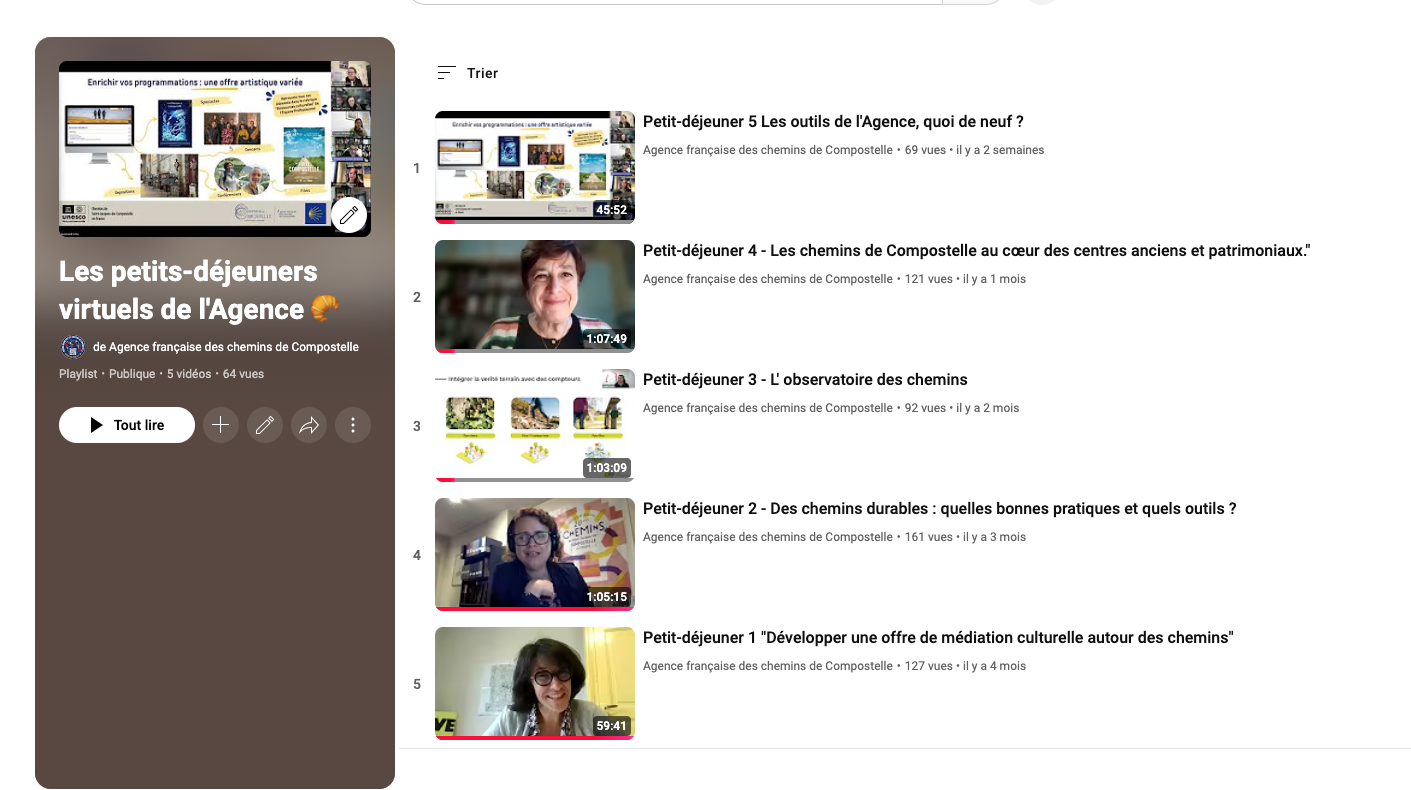Click title 'Petit-déjeuner 2 - Des chemins durables'

pyautogui.click(x=939, y=509)
